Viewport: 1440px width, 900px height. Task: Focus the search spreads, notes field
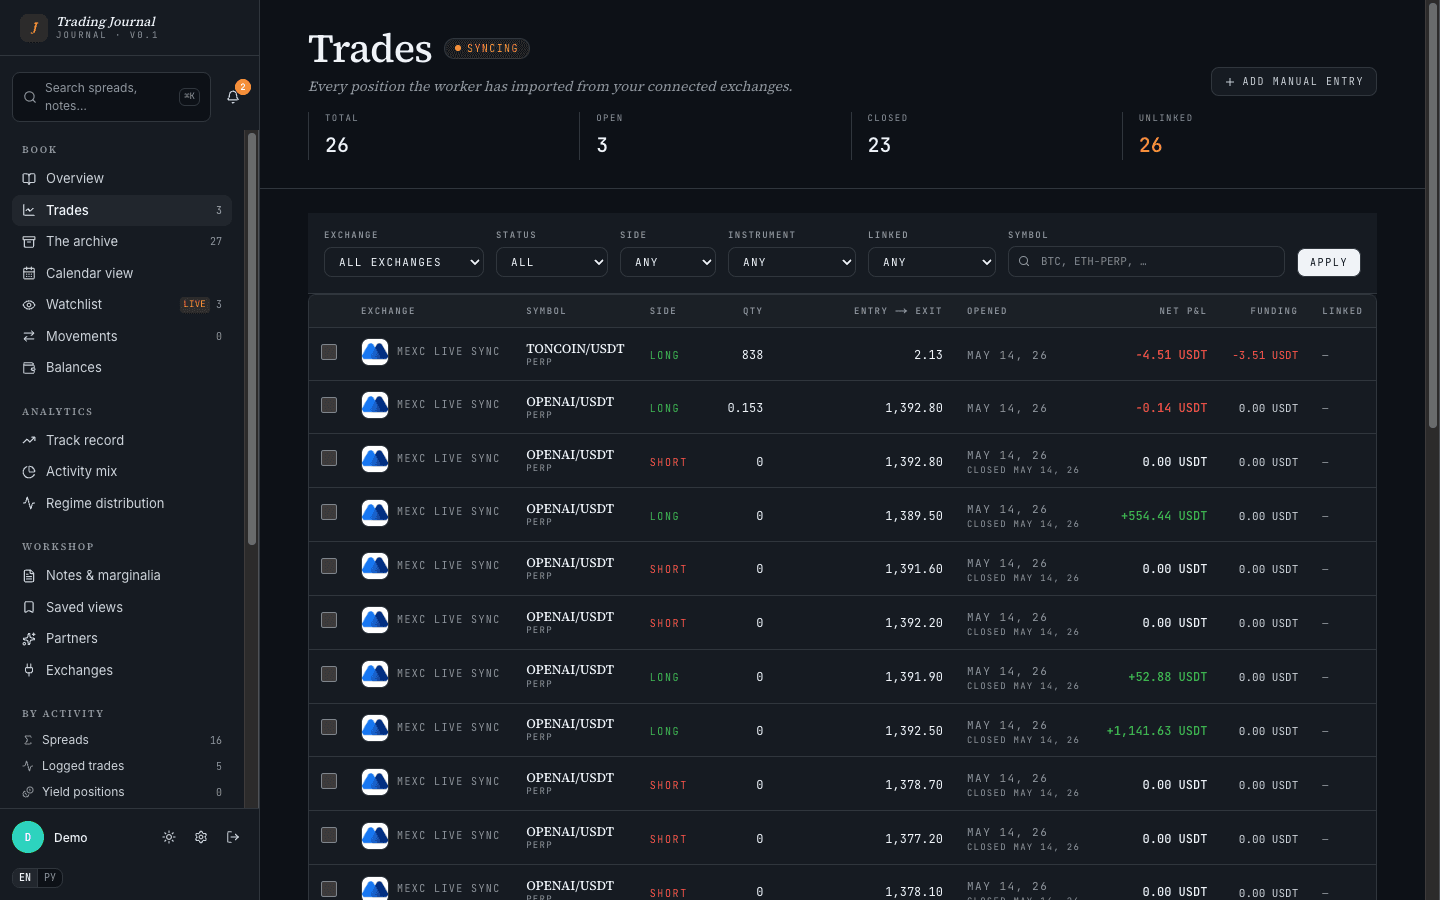[x=111, y=97]
